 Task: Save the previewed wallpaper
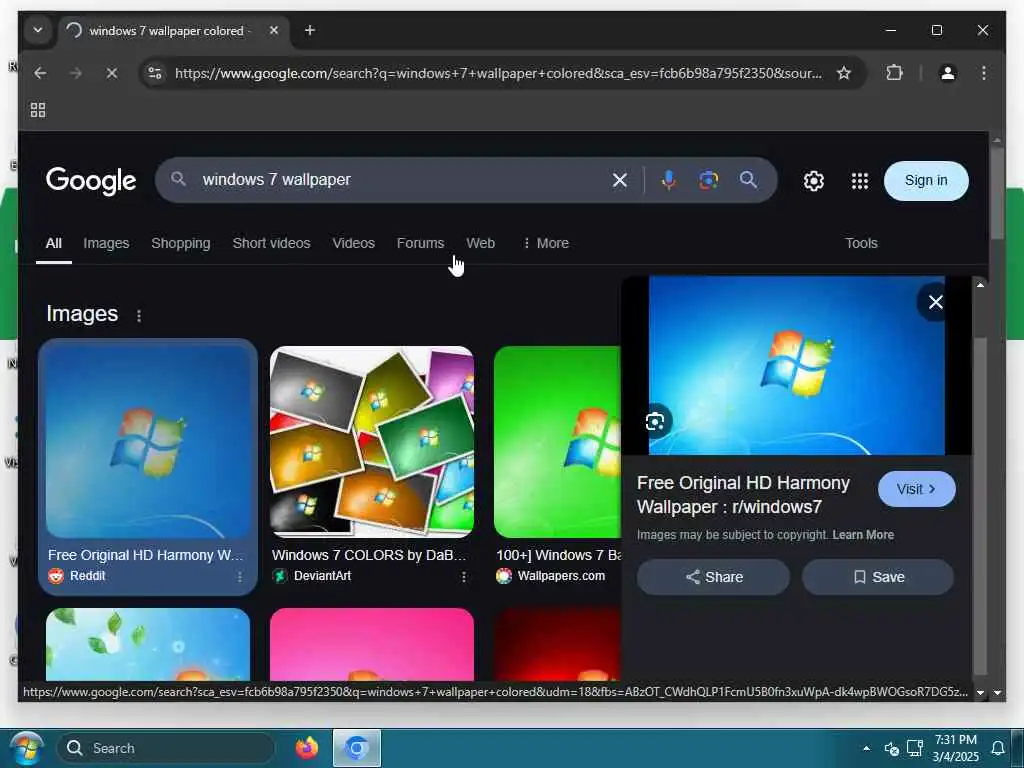(x=878, y=577)
